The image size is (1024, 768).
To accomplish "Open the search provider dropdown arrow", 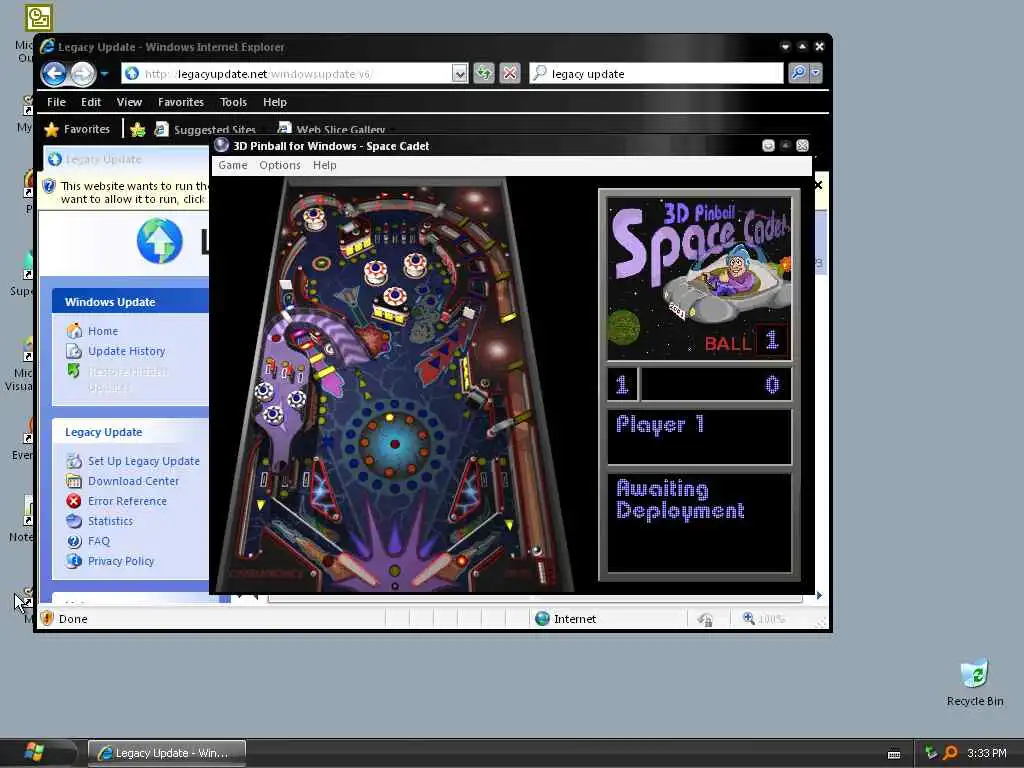I will (x=816, y=73).
